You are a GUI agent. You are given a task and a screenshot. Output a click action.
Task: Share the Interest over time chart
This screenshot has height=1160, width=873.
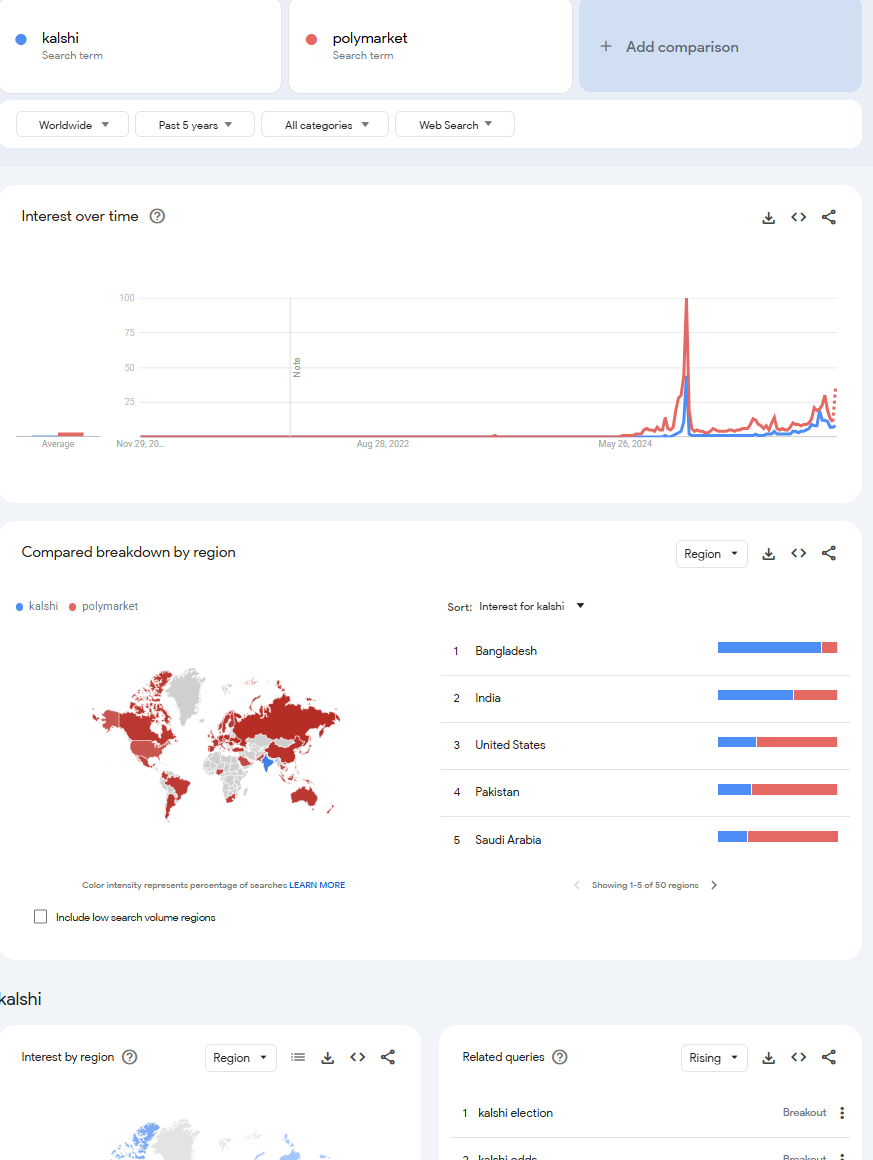828,217
